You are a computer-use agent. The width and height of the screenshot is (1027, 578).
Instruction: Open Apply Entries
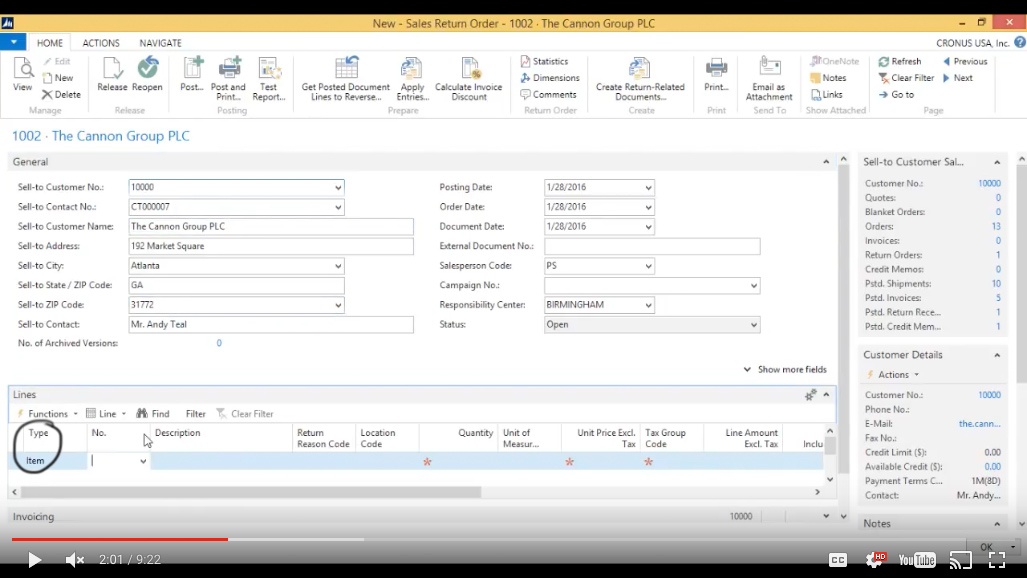pyautogui.click(x=412, y=79)
